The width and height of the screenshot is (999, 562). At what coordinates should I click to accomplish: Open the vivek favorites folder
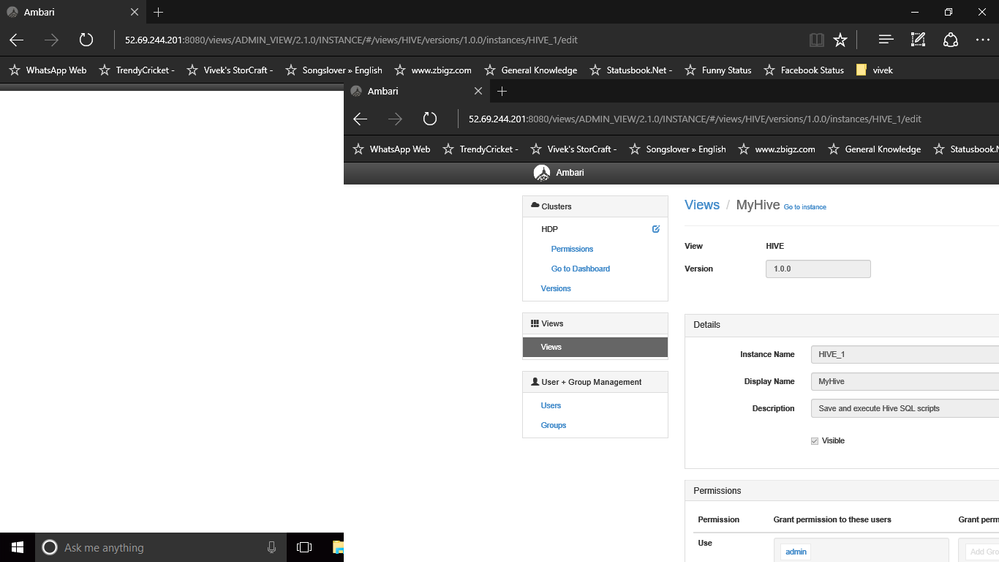874,70
